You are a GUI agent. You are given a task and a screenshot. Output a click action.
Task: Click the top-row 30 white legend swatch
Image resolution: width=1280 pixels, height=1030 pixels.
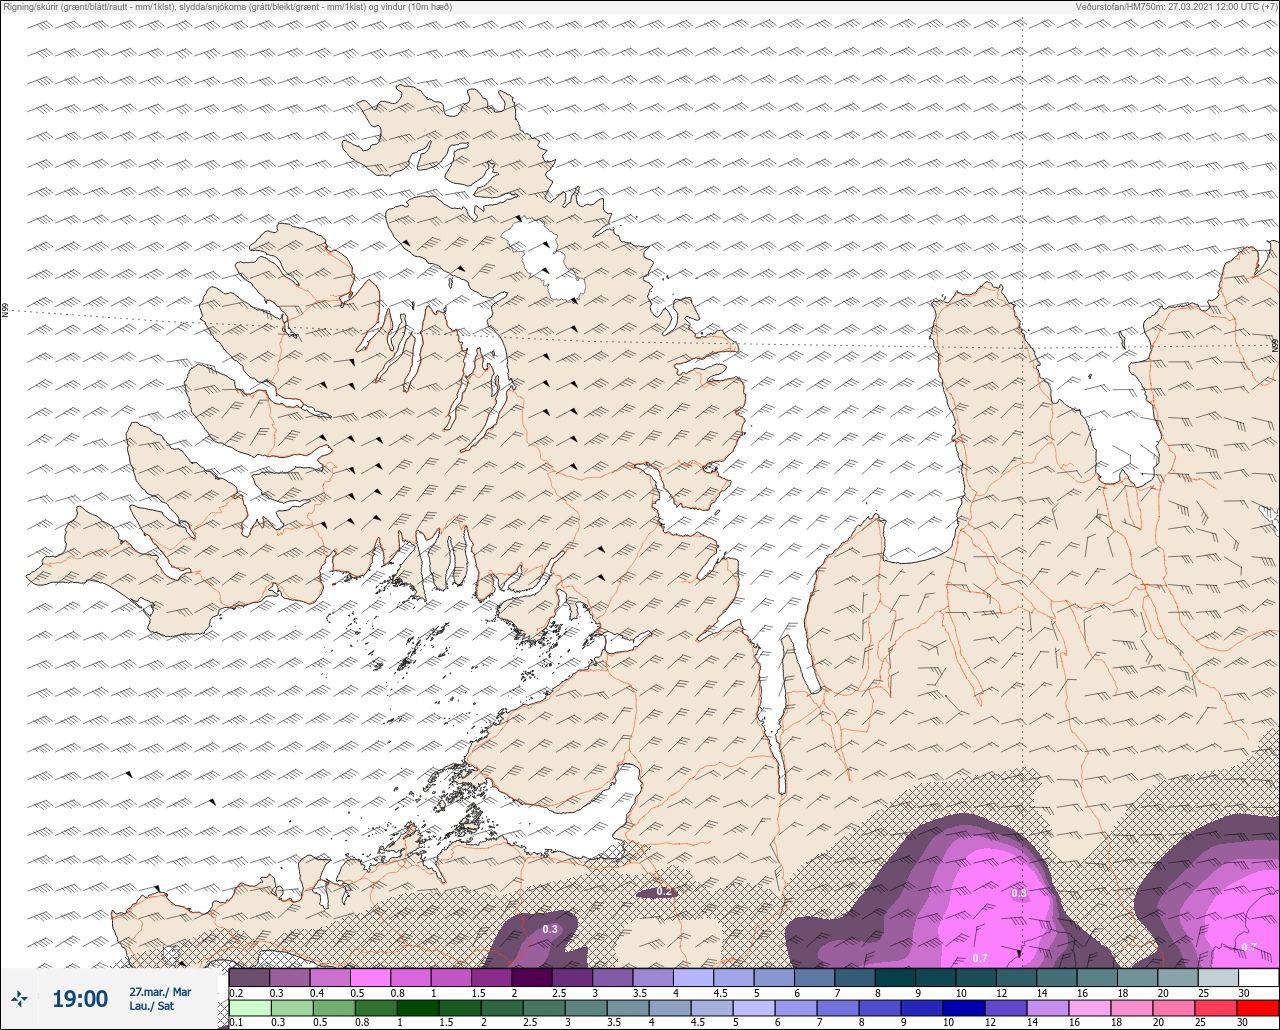click(1258, 977)
